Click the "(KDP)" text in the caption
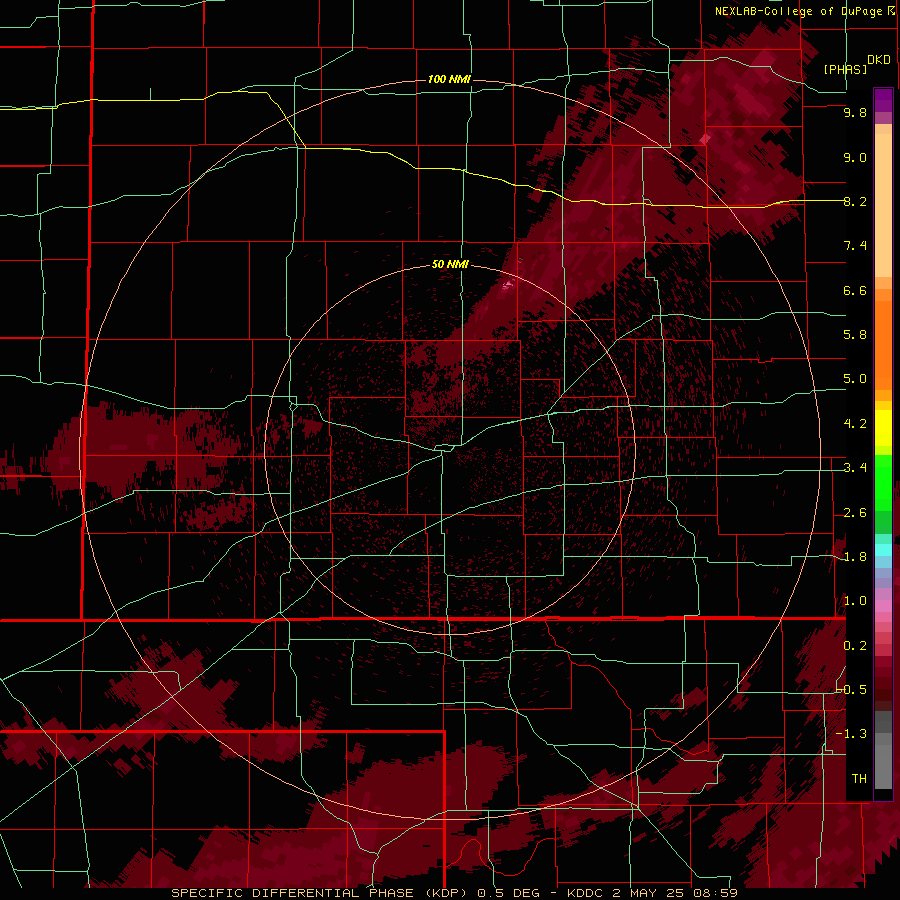900x900 pixels. (445, 893)
